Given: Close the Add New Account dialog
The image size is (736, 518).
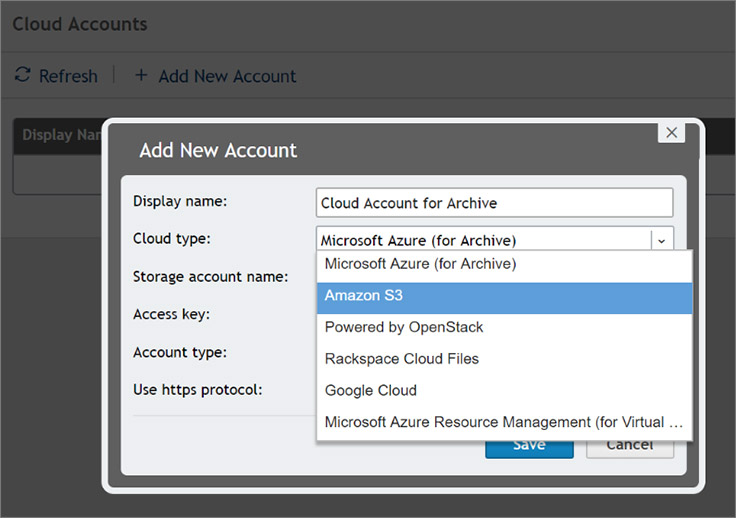Looking at the screenshot, I should pyautogui.click(x=671, y=133).
